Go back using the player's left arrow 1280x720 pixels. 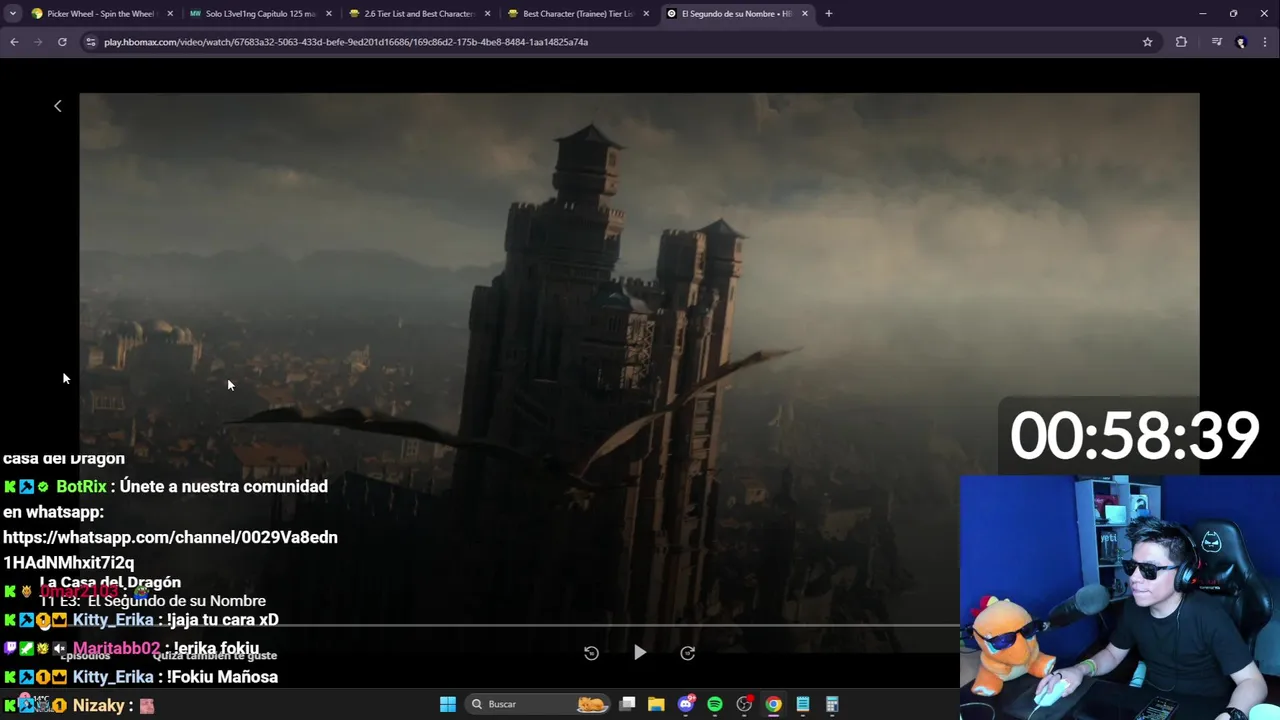pyautogui.click(x=58, y=106)
